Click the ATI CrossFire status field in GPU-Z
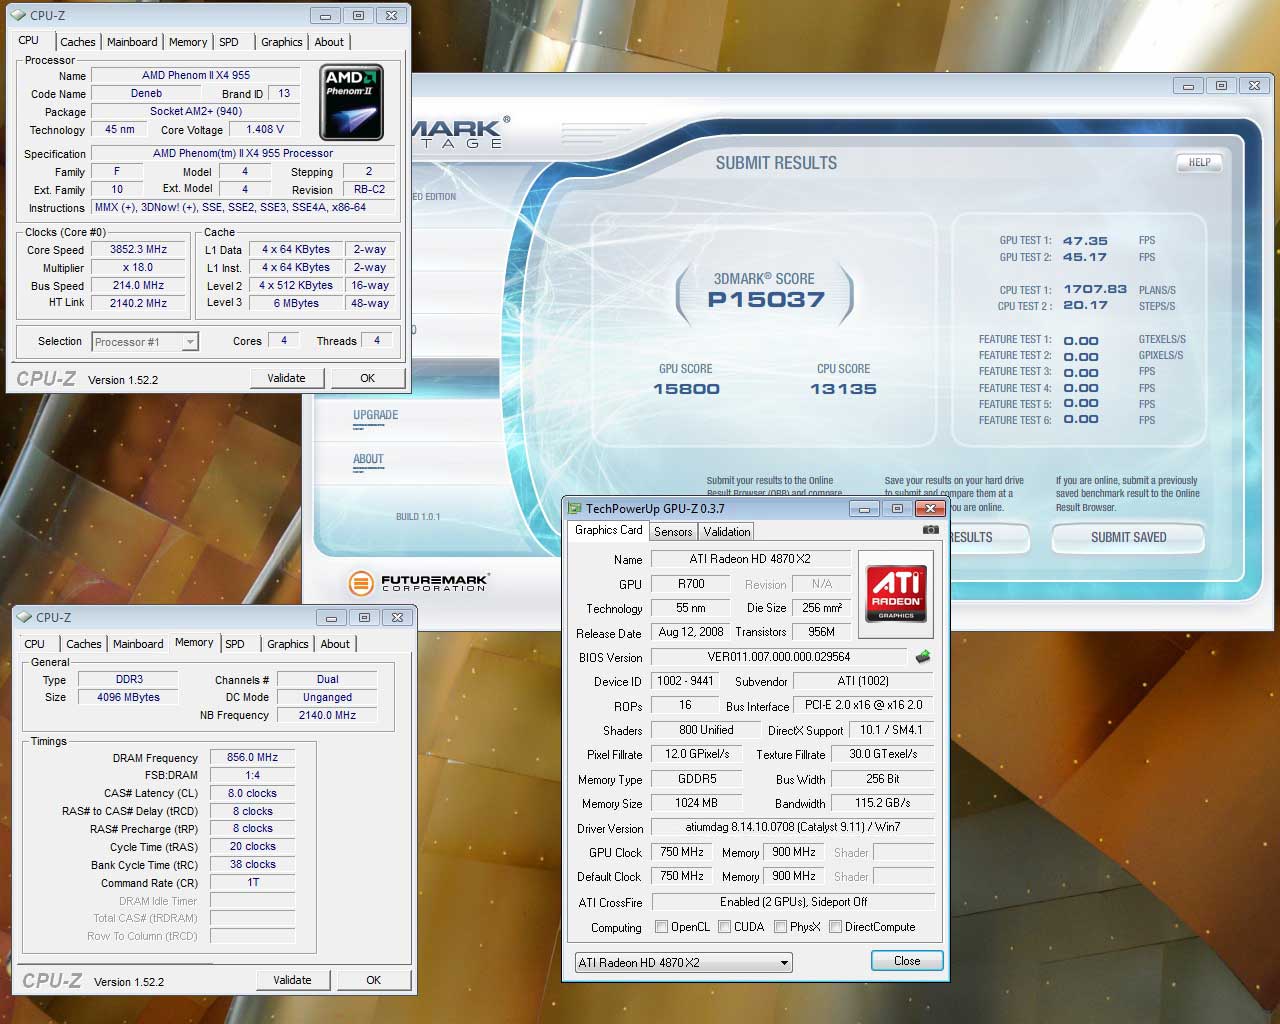1280x1024 pixels. (792, 901)
